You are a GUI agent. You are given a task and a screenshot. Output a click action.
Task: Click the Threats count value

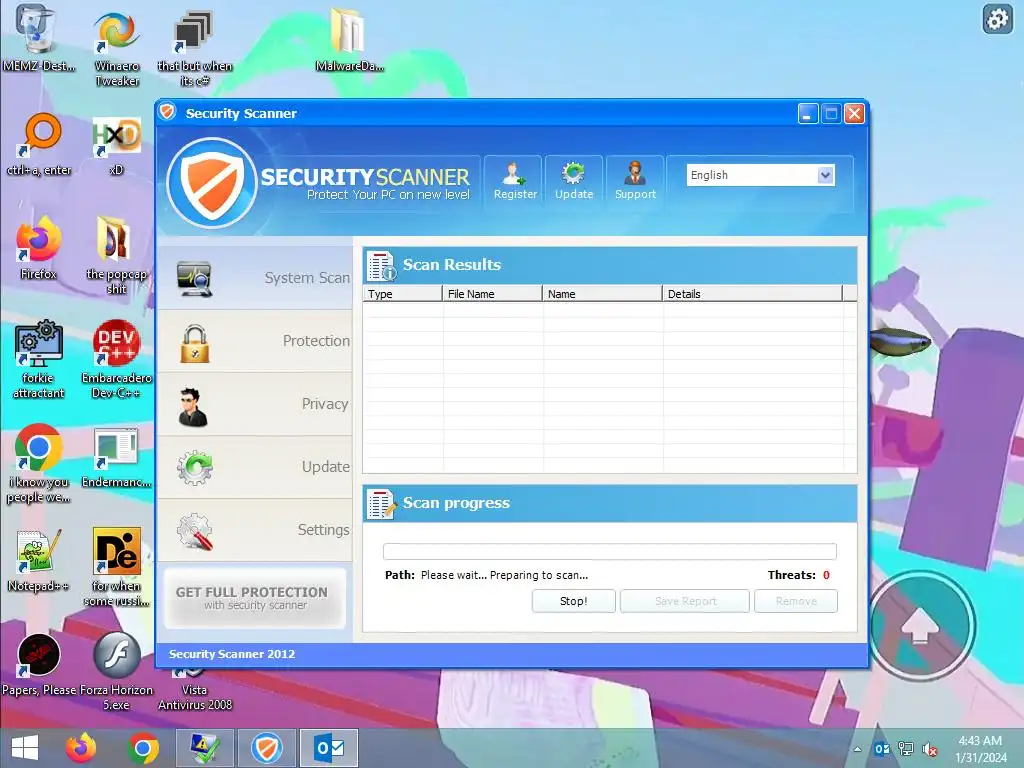point(826,575)
